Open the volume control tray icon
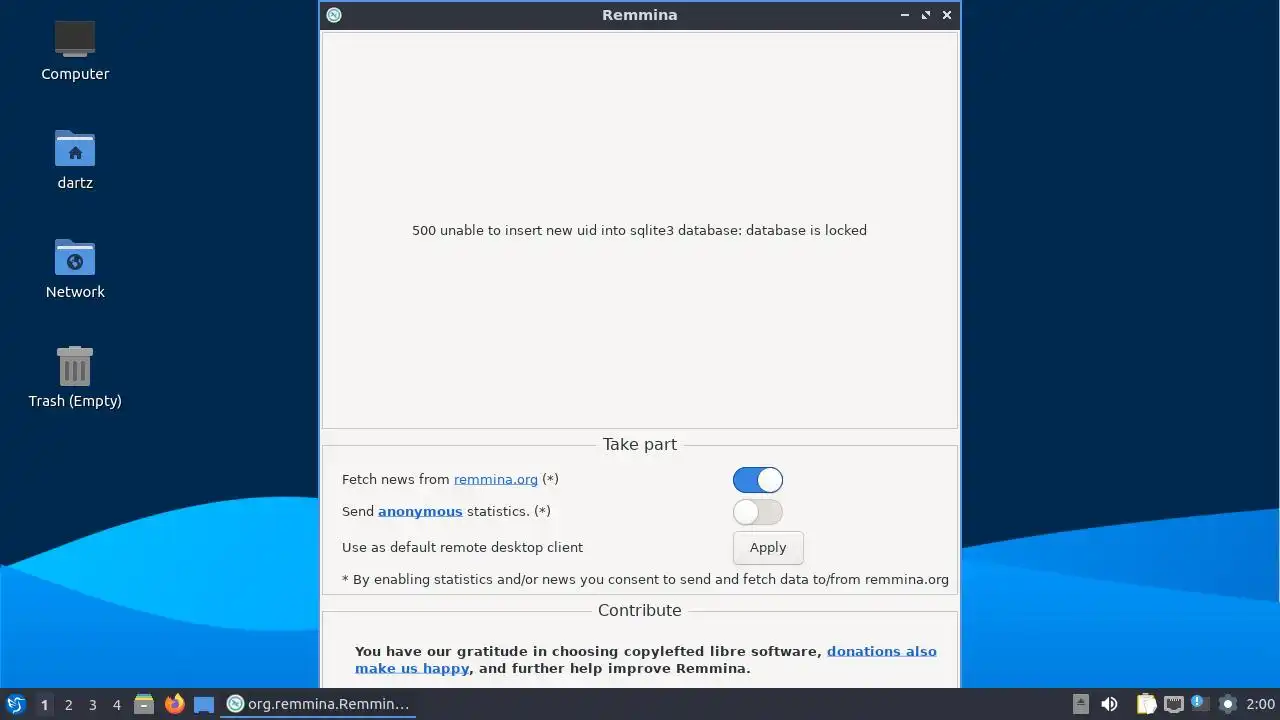The height and width of the screenshot is (720, 1280). point(1109,704)
